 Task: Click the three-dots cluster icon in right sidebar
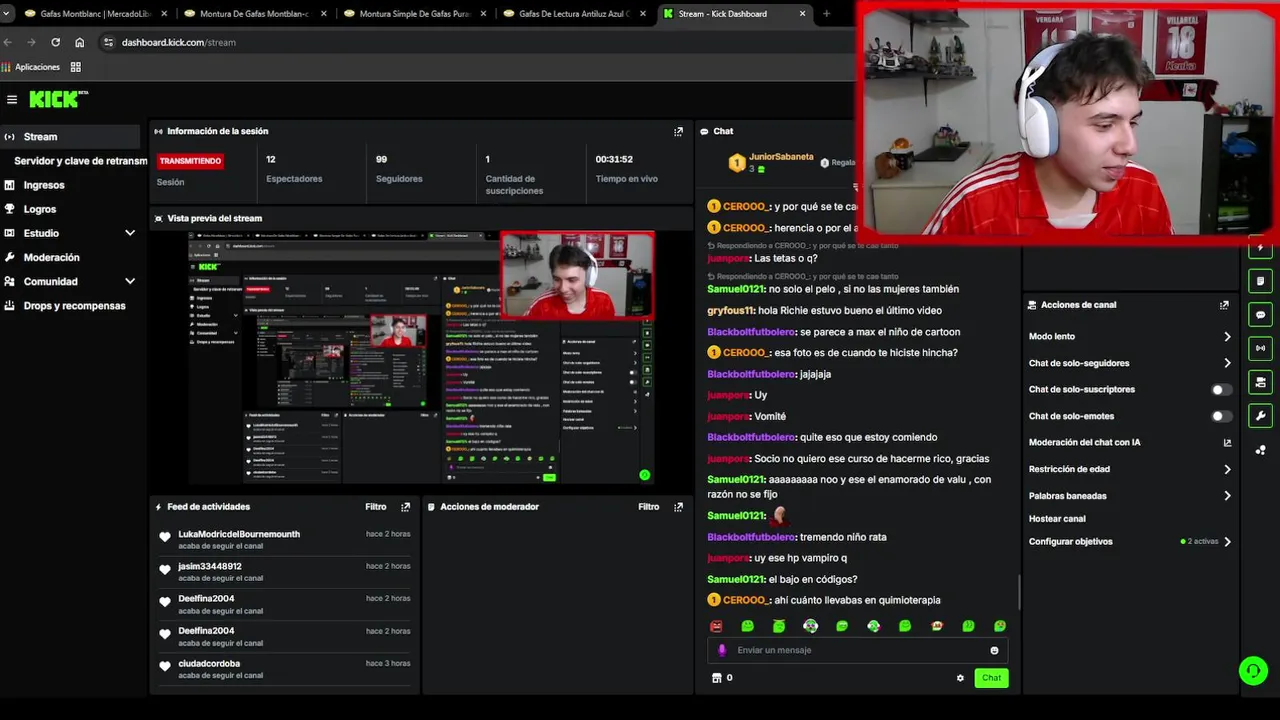tap(1260, 450)
